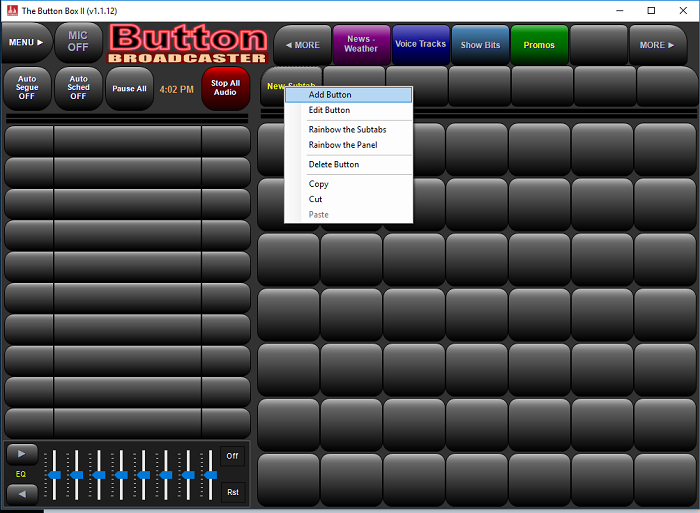This screenshot has width=700, height=513.
Task: Click the EQ right arrow icon
Action: click(21, 454)
